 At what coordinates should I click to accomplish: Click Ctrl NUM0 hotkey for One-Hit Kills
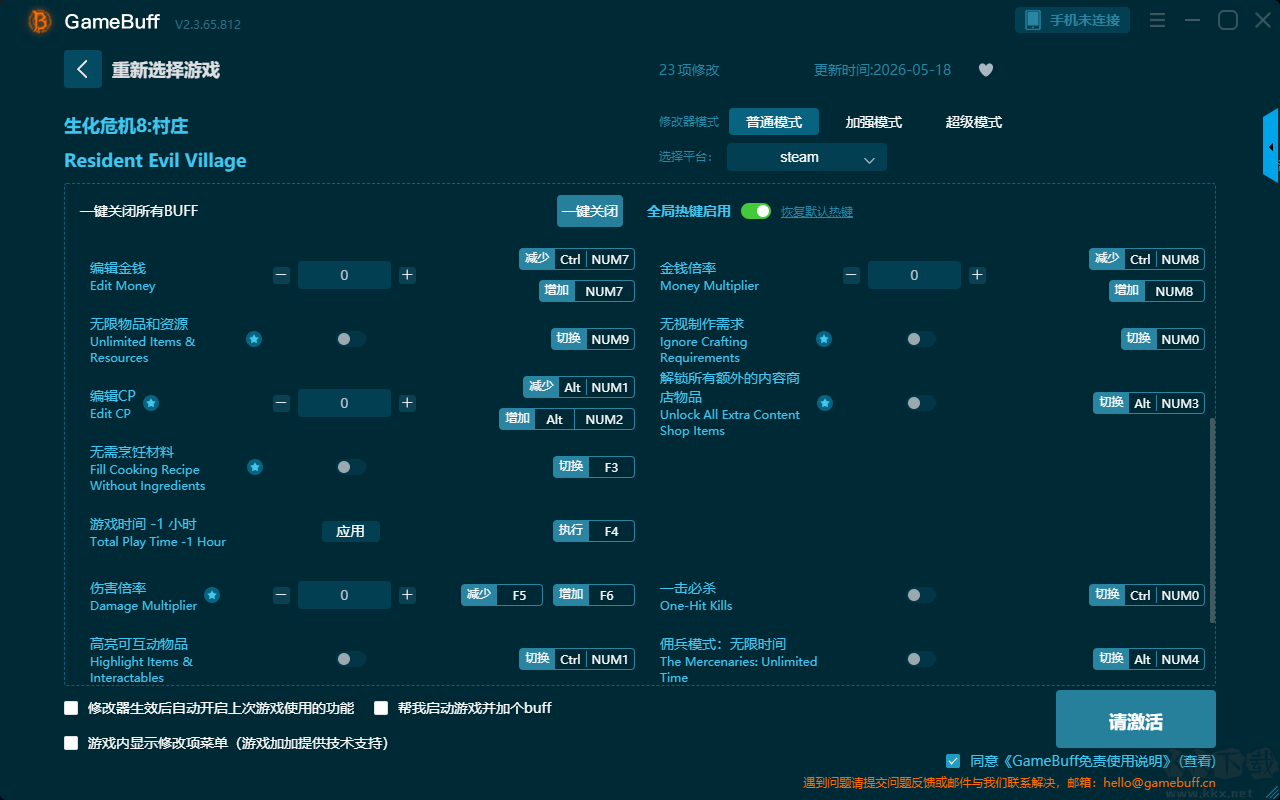click(1147, 595)
